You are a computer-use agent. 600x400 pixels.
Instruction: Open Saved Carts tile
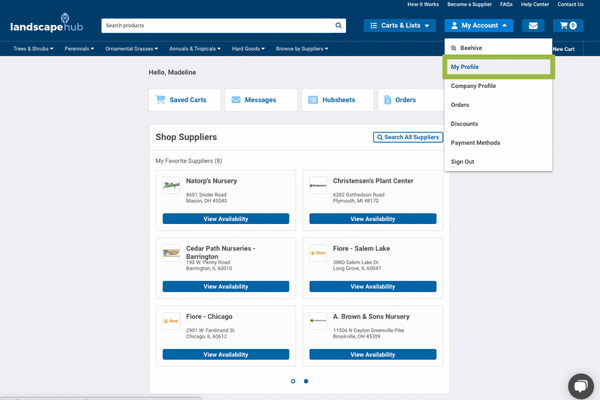coord(185,100)
